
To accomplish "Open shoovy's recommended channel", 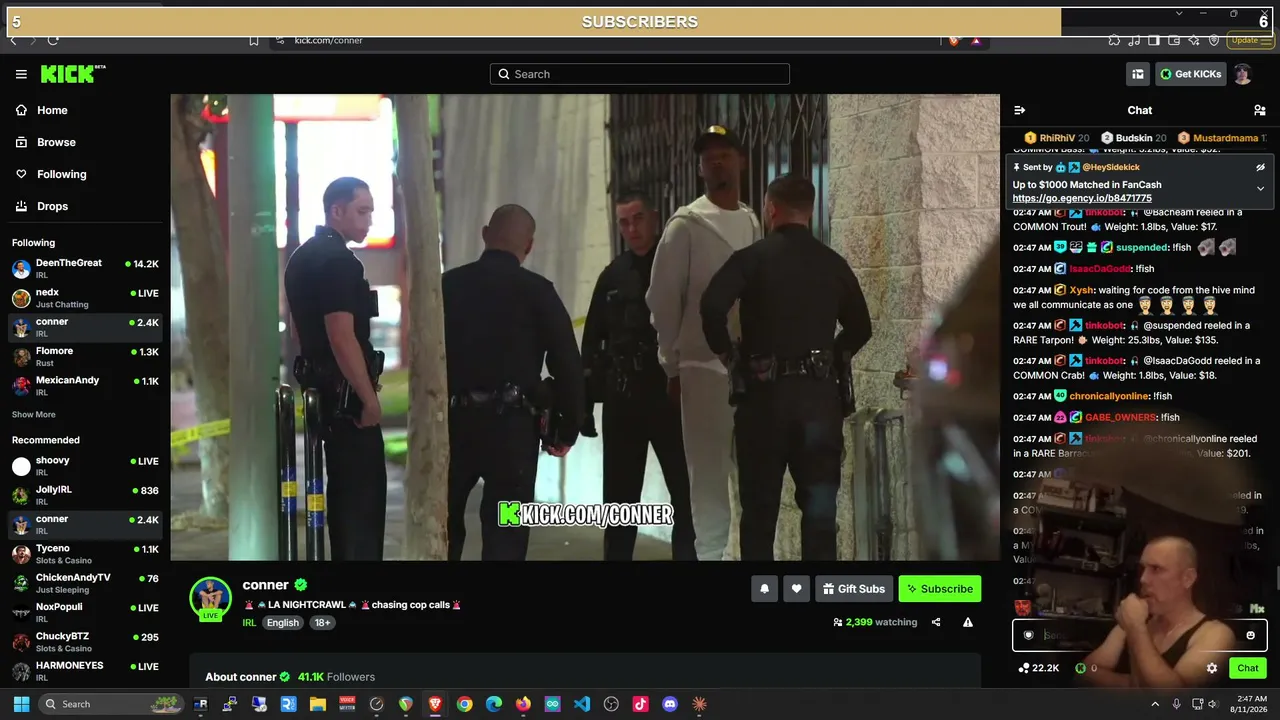I will pyautogui.click(x=85, y=465).
